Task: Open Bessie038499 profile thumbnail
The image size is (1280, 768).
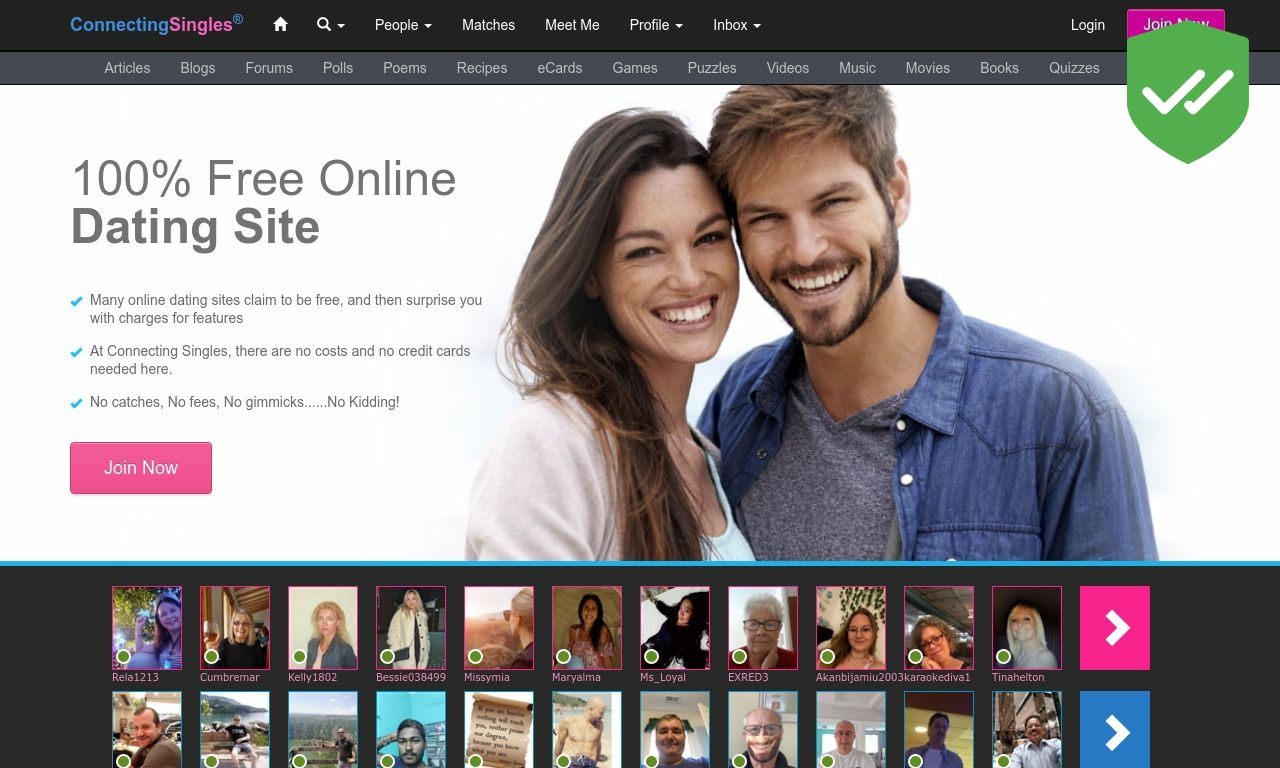Action: [411, 628]
